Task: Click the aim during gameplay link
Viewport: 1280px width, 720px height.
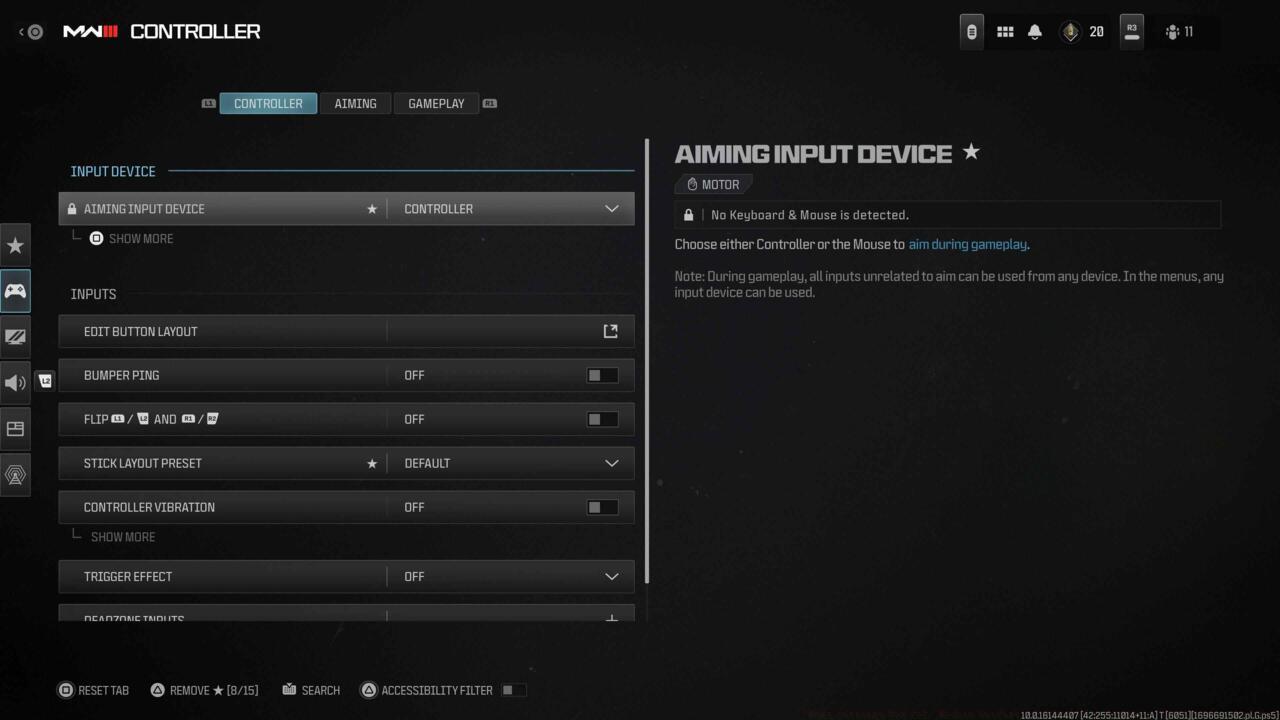Action: (x=967, y=244)
